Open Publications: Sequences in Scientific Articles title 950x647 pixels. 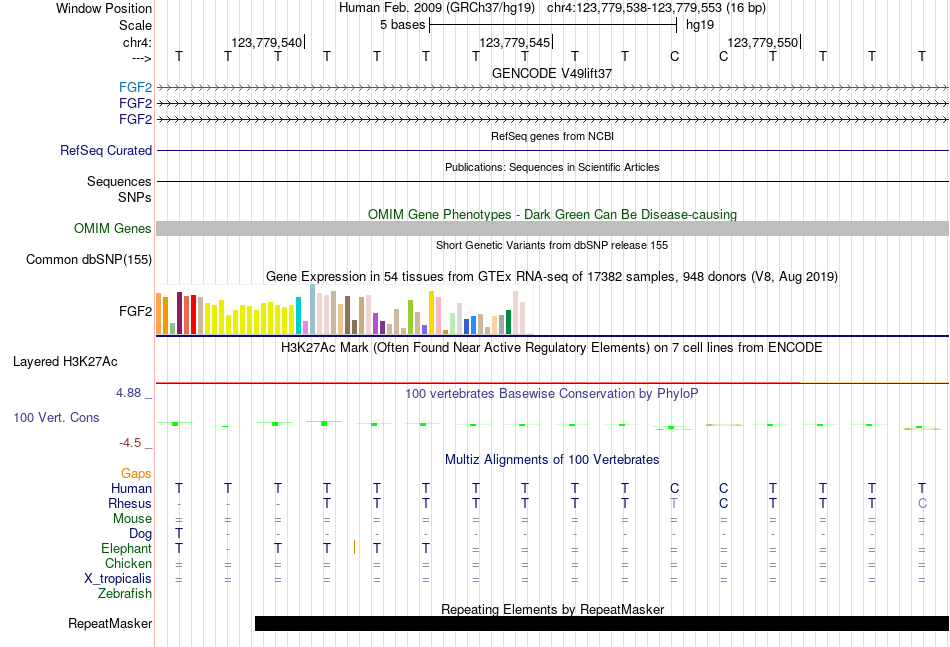pos(552,167)
